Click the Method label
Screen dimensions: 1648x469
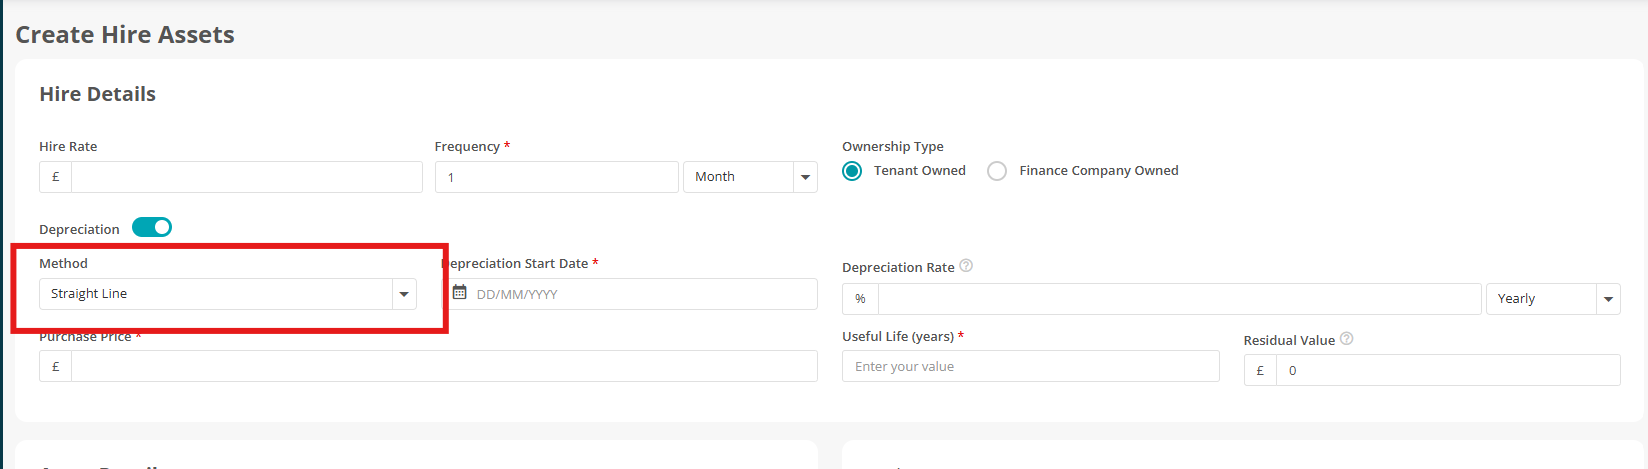click(x=63, y=263)
